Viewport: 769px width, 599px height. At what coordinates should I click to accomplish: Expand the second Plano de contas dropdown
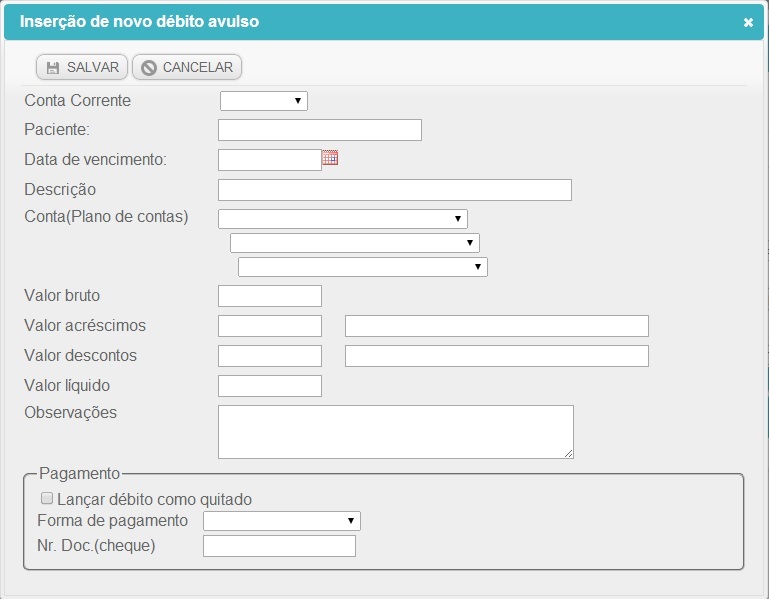[x=355, y=243]
